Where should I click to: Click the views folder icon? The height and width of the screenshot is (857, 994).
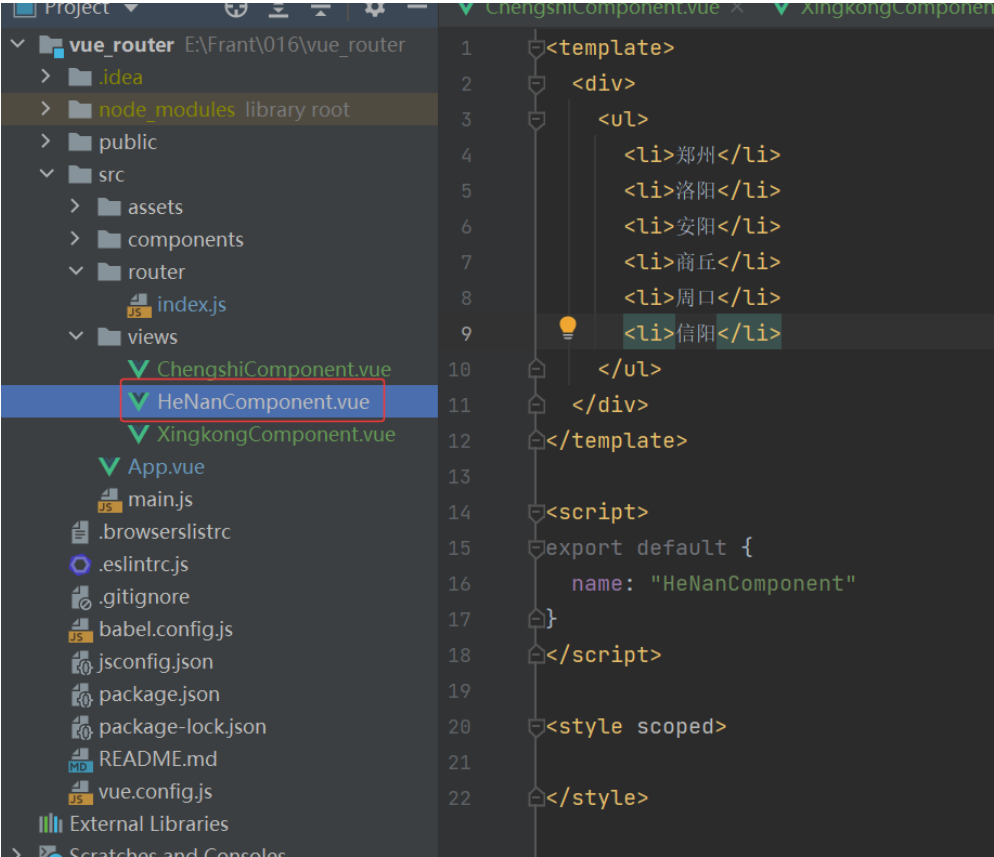pos(109,337)
